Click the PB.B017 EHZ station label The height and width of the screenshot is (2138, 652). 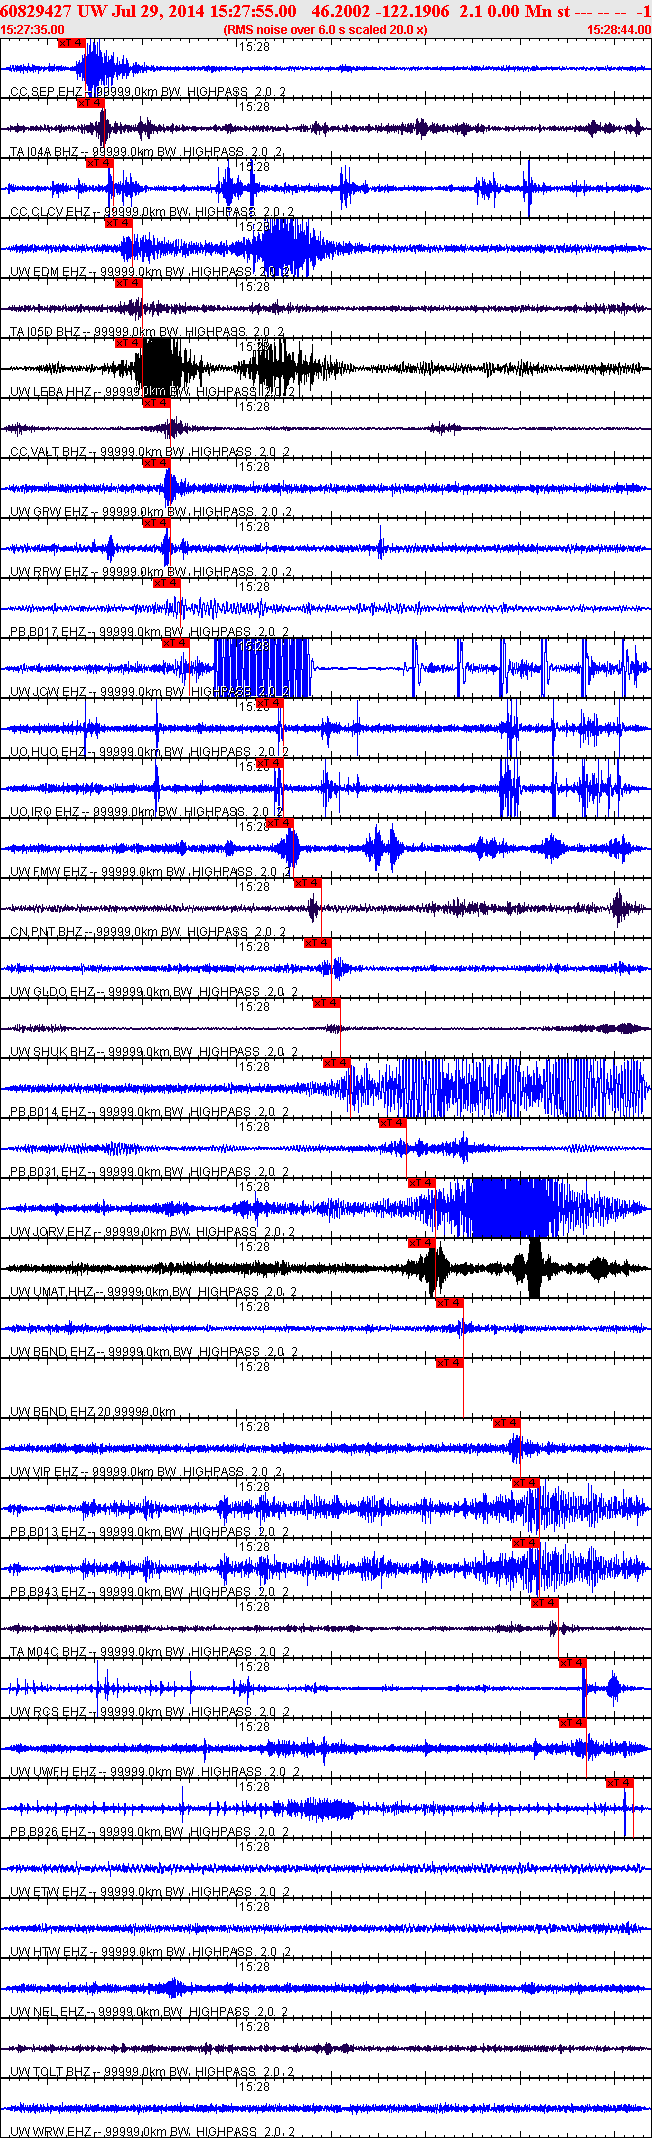[x=149, y=632]
